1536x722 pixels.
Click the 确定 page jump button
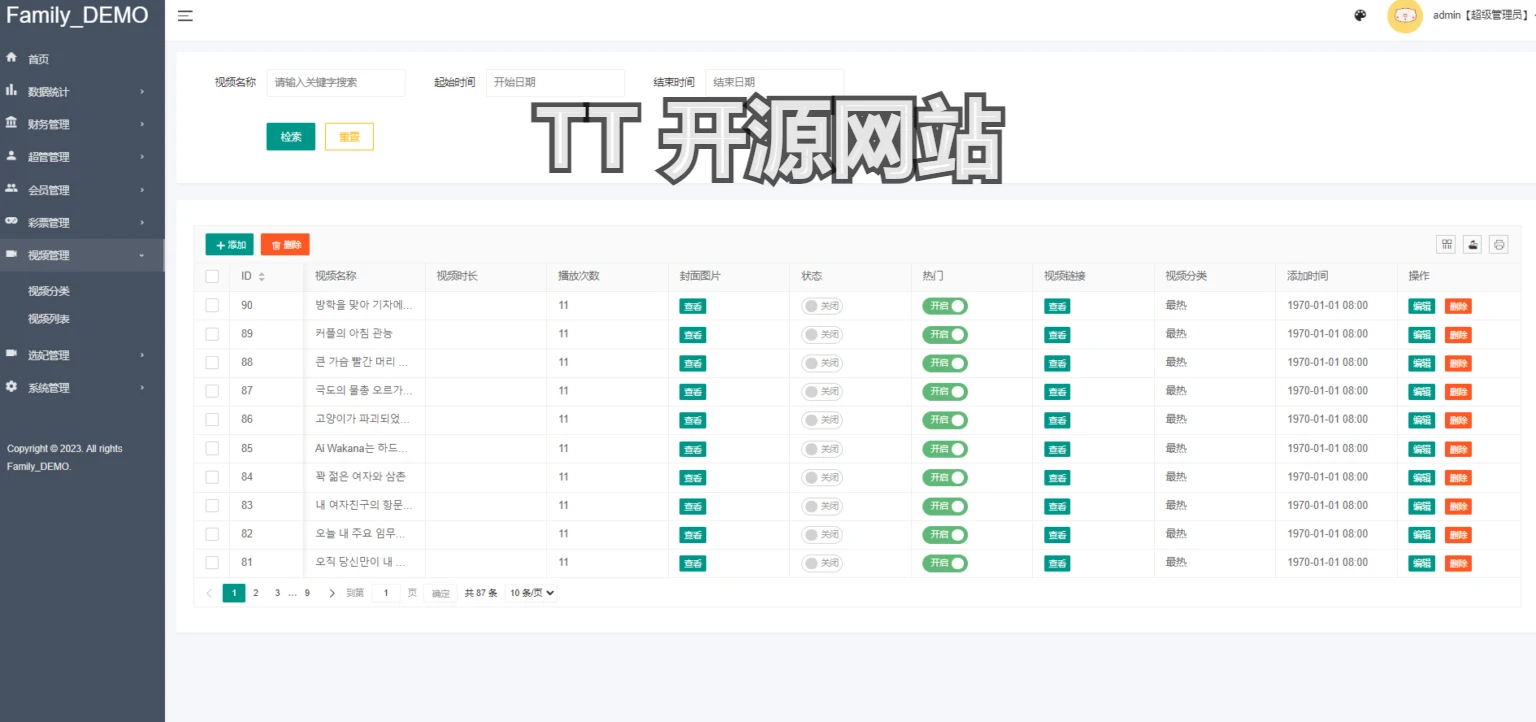click(x=441, y=593)
